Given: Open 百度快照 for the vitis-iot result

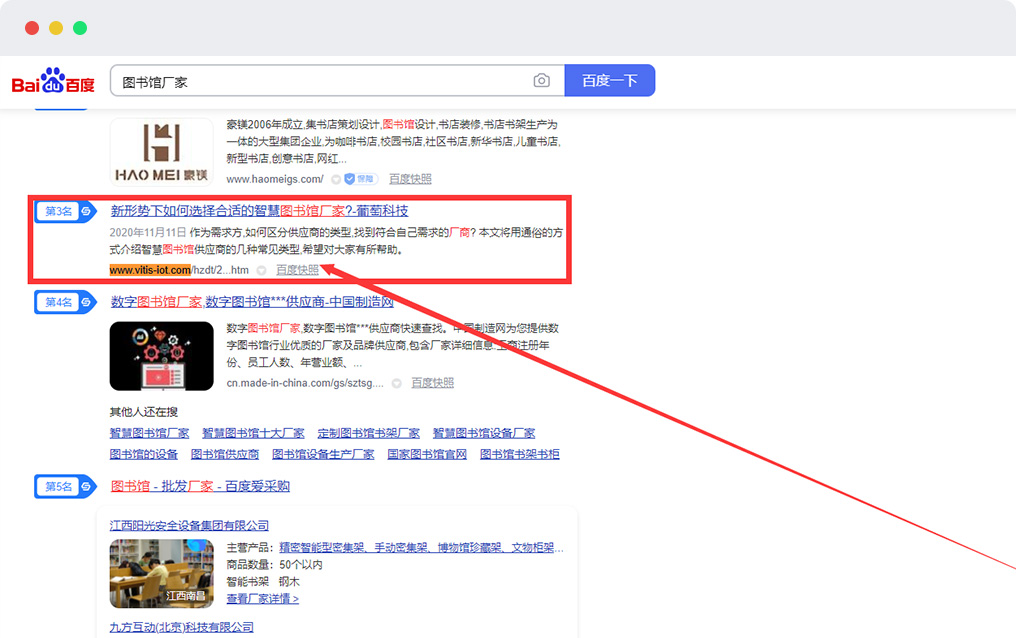Looking at the screenshot, I should [x=297, y=270].
